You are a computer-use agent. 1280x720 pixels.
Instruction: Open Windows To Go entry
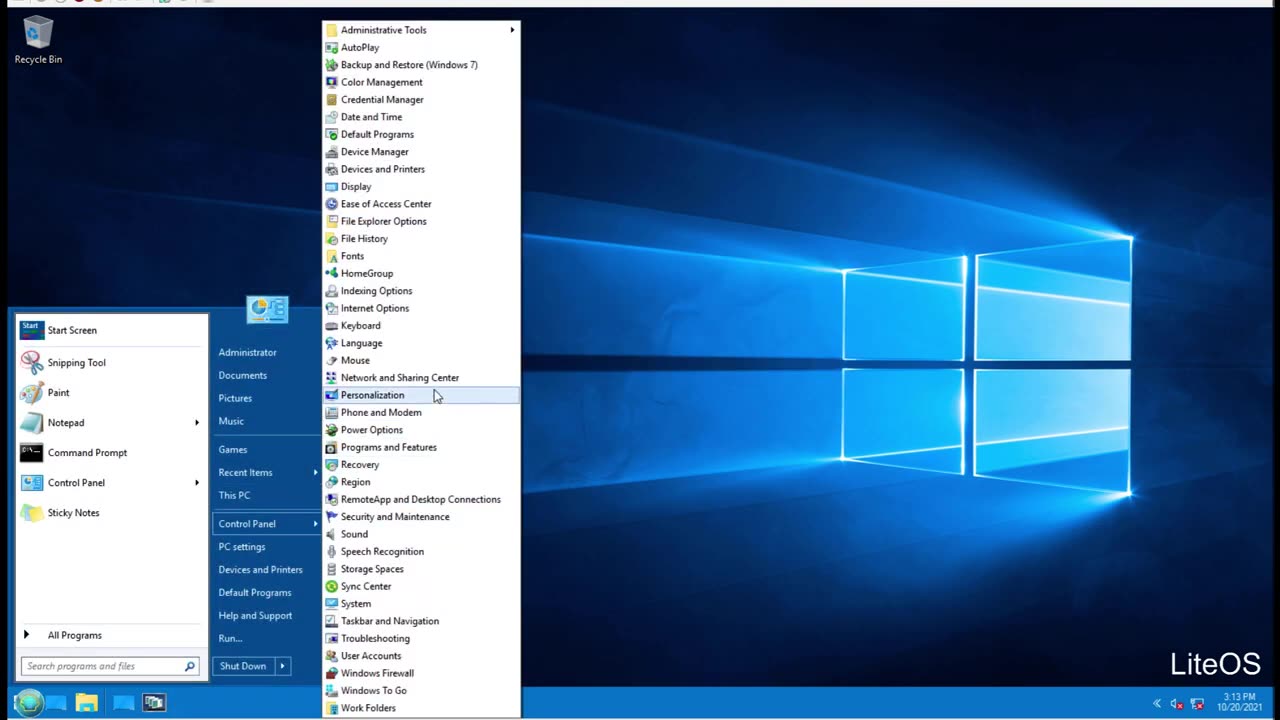(421, 691)
